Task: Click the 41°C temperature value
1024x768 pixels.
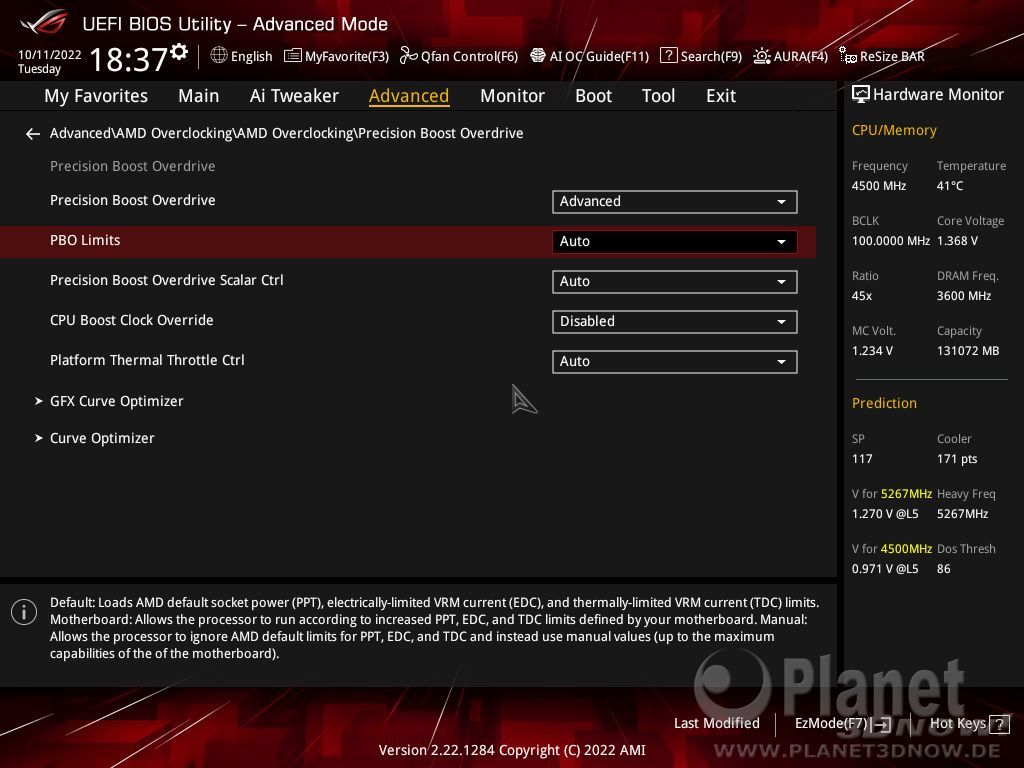Action: coord(950,186)
